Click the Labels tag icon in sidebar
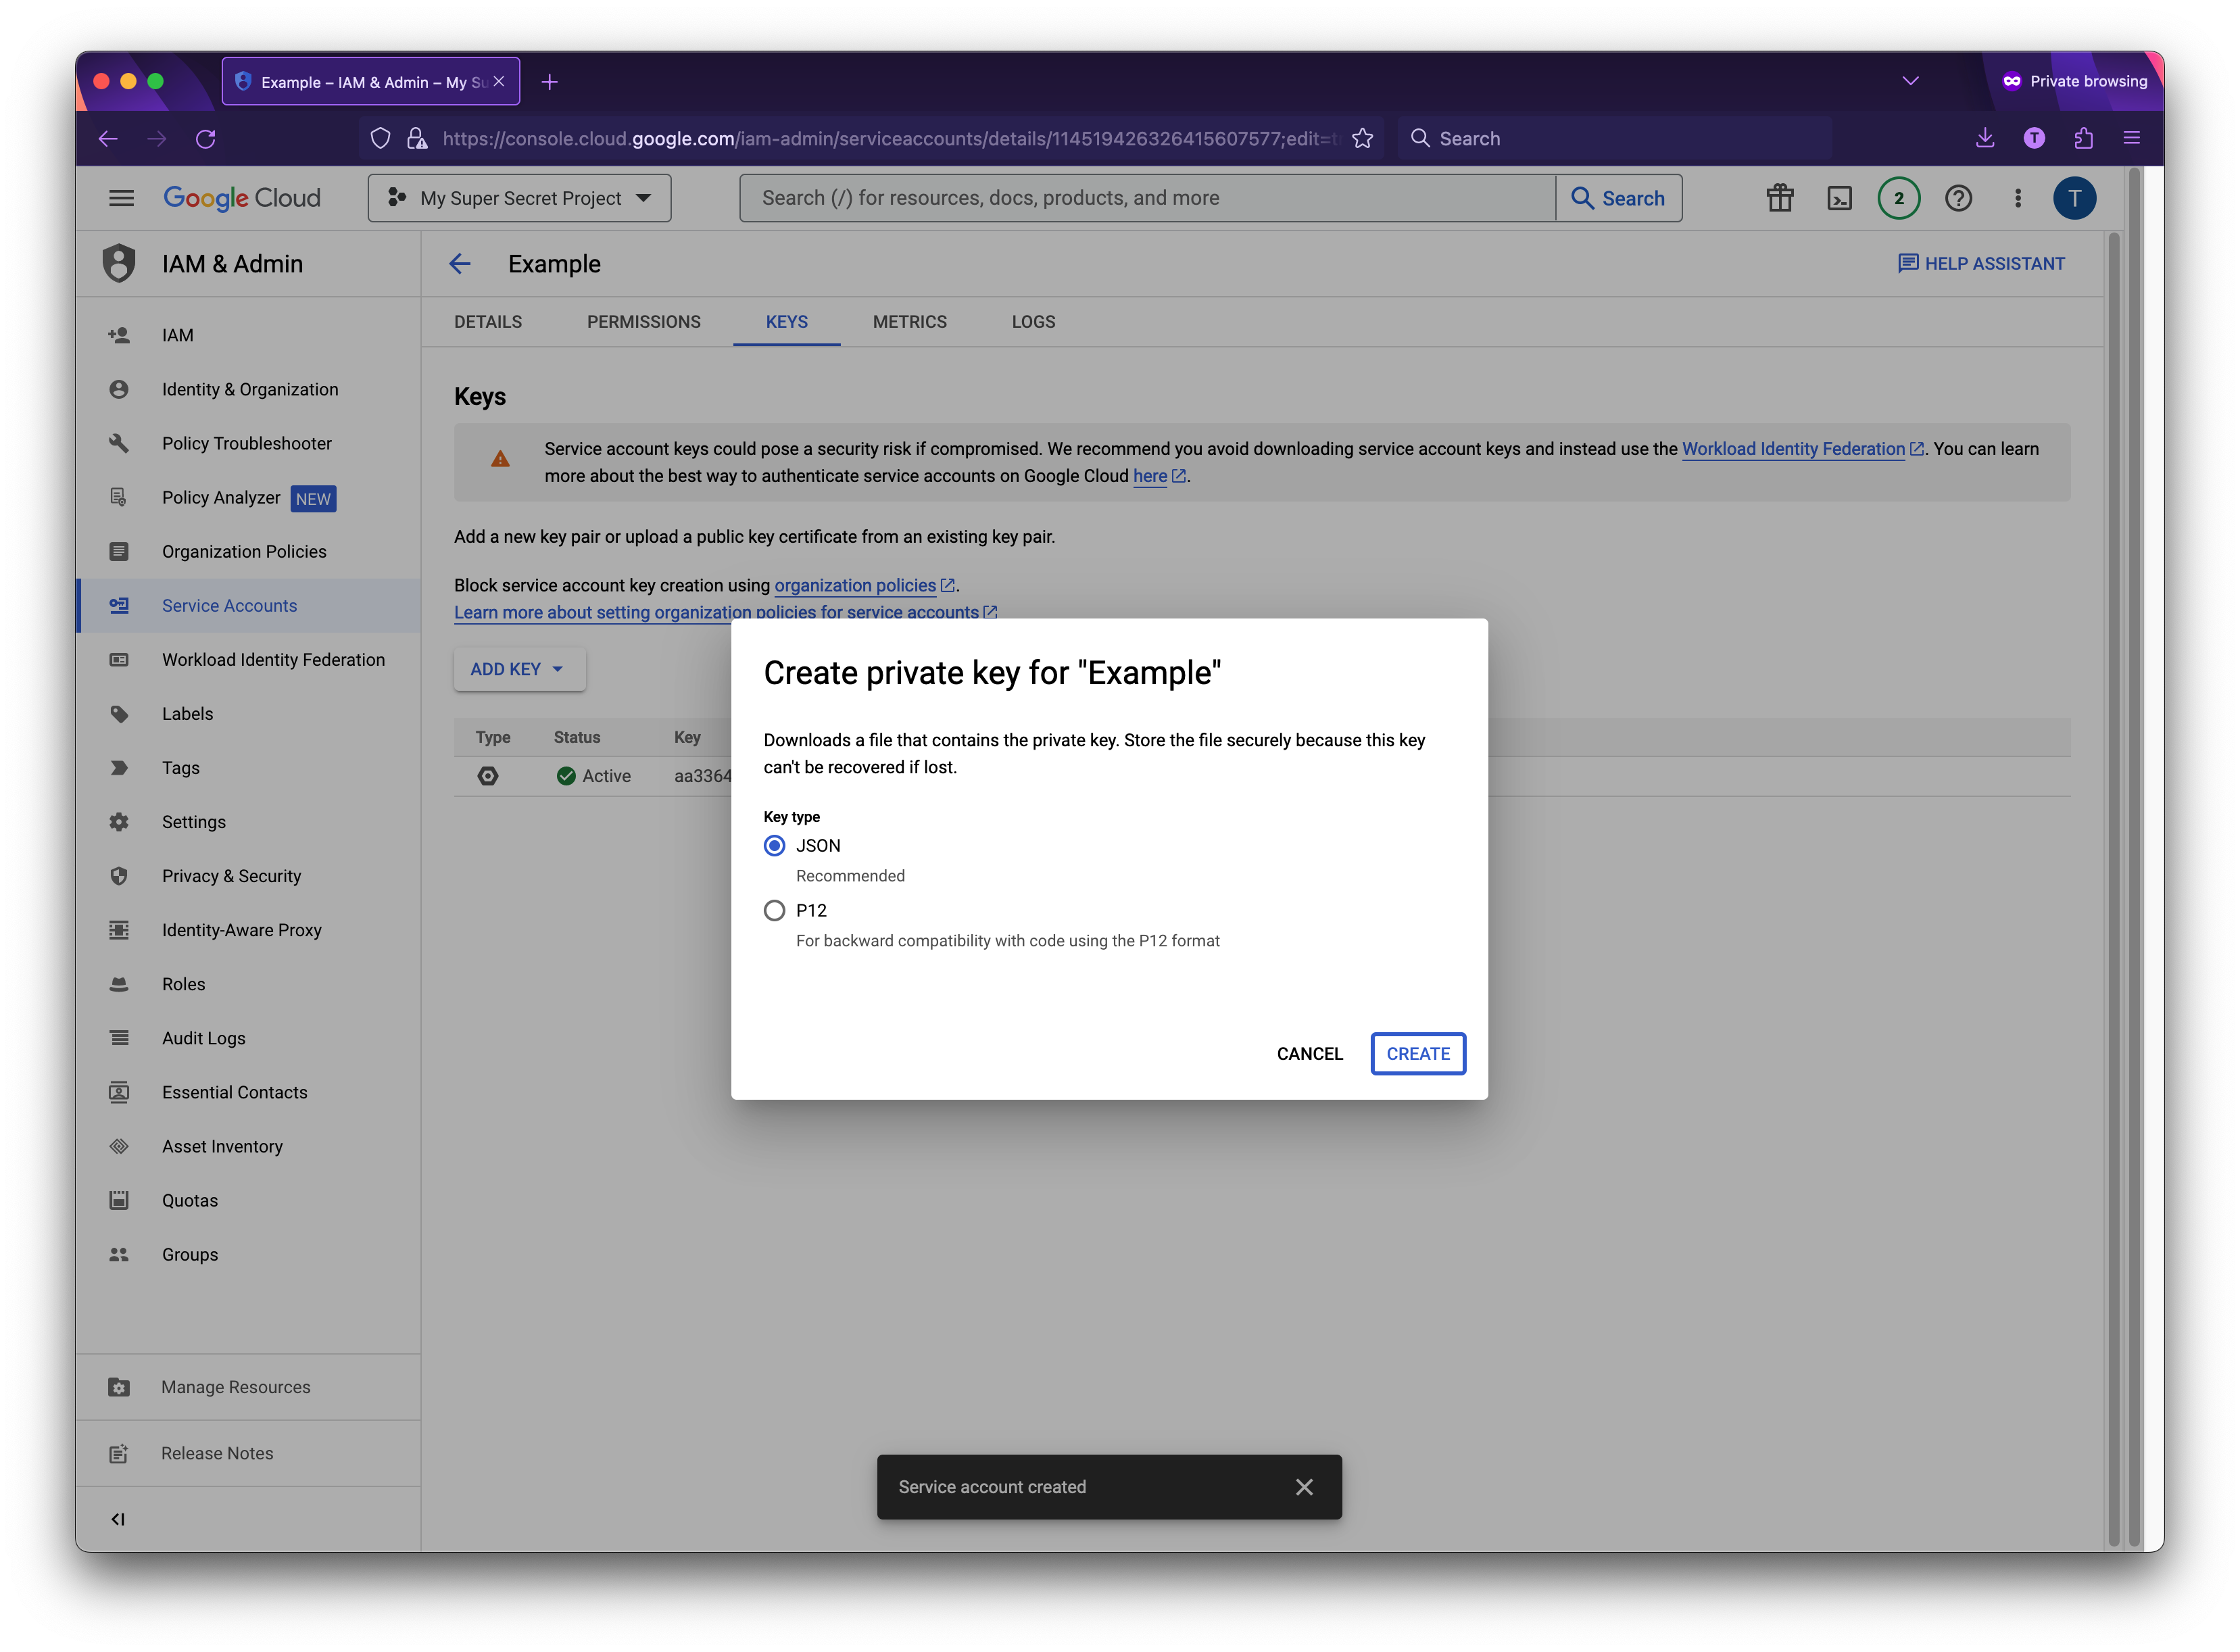Image resolution: width=2240 pixels, height=1652 pixels. [x=119, y=713]
